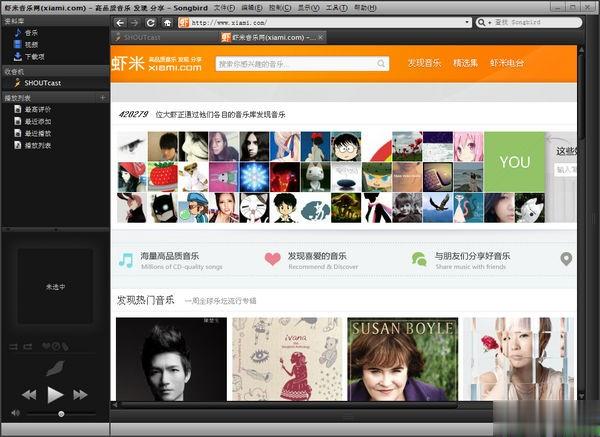Click the browser back arrow button

coord(120,23)
